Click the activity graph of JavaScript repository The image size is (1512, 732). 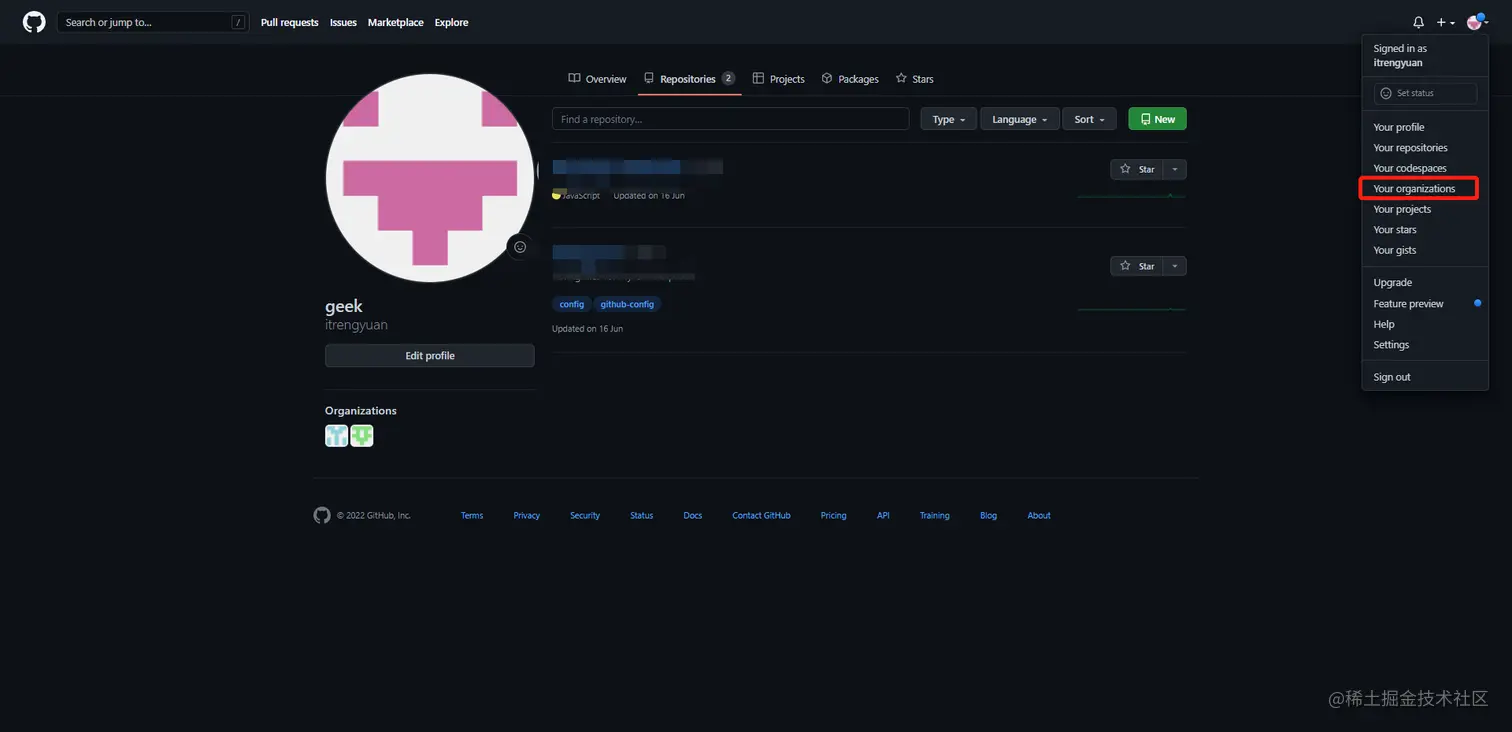[1132, 195]
